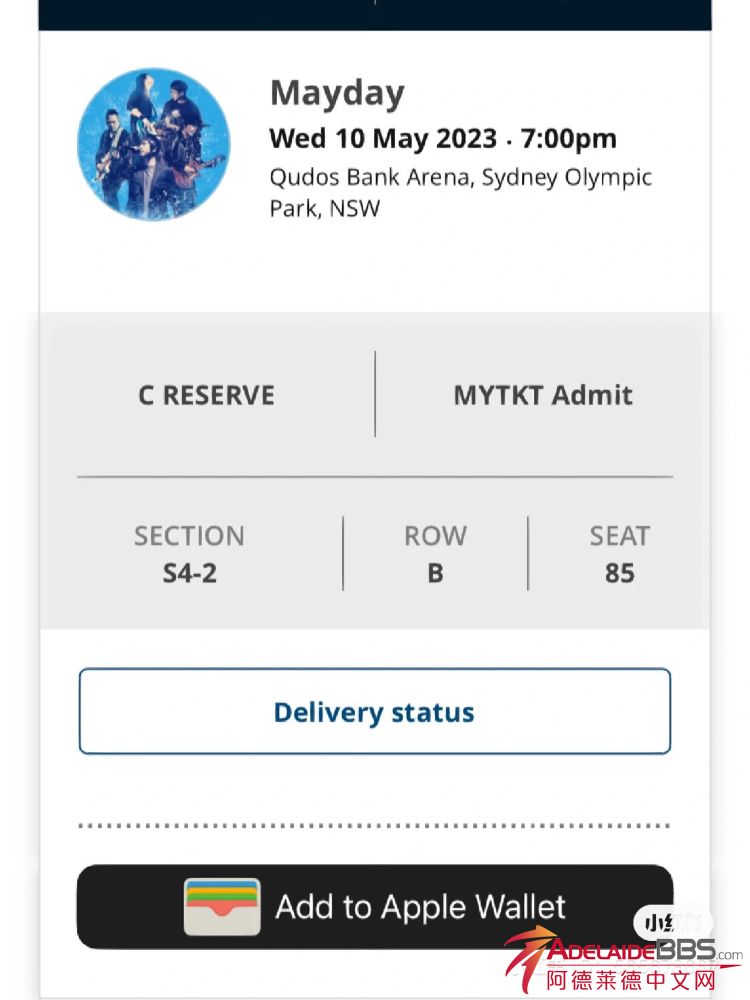Image resolution: width=750 pixels, height=1000 pixels.
Task: Tap the Apple Wallet card icon
Action: (222, 906)
